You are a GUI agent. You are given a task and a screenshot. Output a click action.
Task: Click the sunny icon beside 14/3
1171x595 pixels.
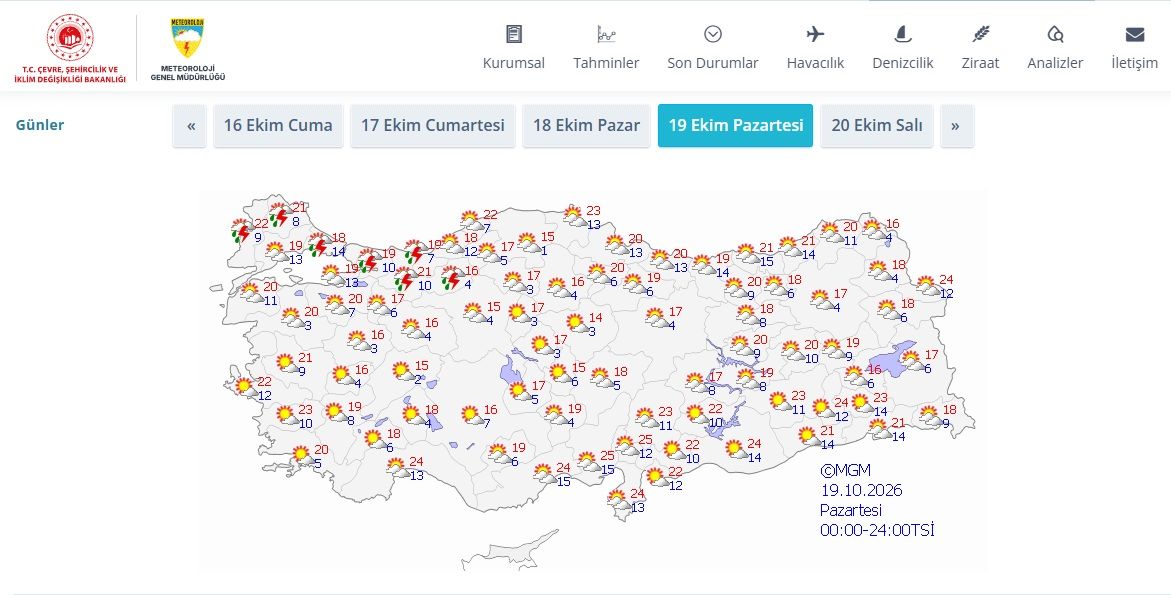pyautogui.click(x=575, y=323)
